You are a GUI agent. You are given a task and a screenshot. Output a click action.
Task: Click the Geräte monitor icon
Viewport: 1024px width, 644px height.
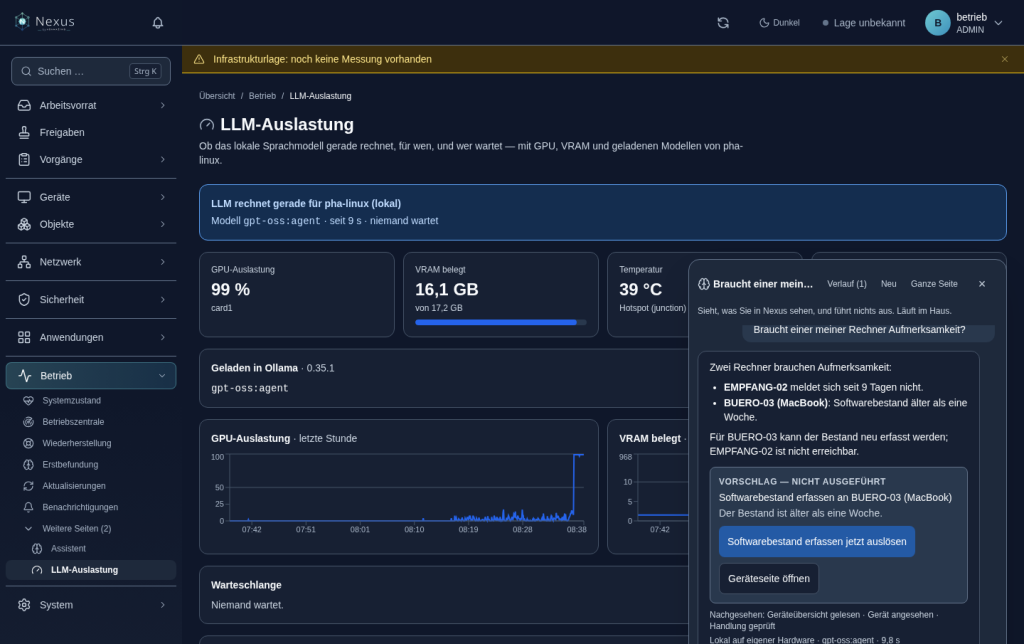coord(24,197)
